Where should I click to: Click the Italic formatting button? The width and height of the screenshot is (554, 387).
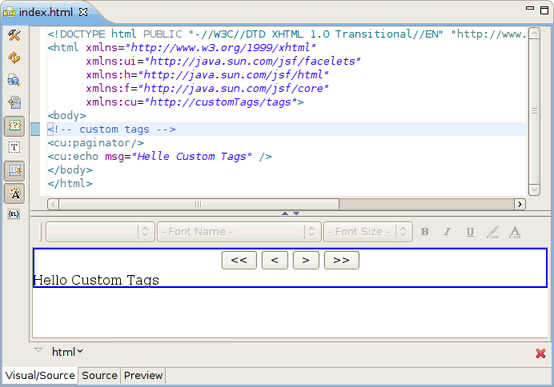point(447,232)
